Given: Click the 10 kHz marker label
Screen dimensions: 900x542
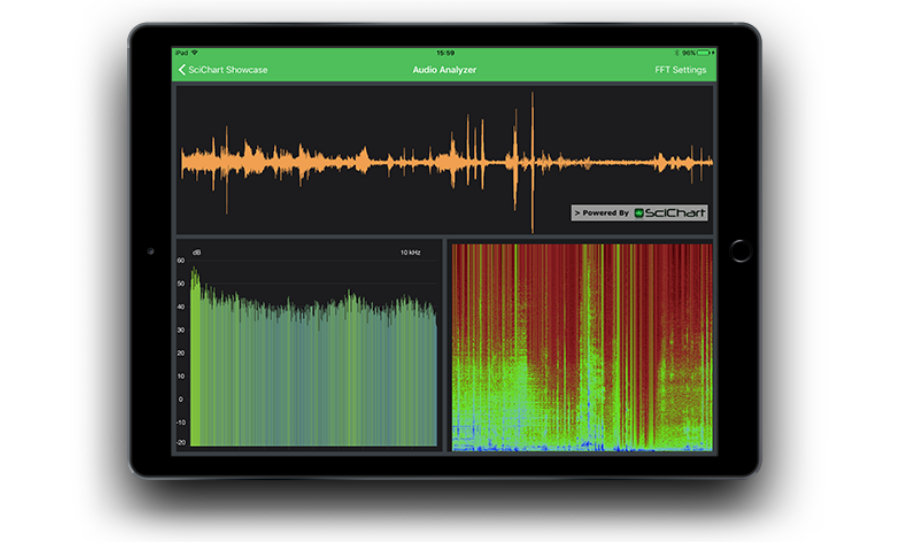Looking at the screenshot, I should 410,252.
